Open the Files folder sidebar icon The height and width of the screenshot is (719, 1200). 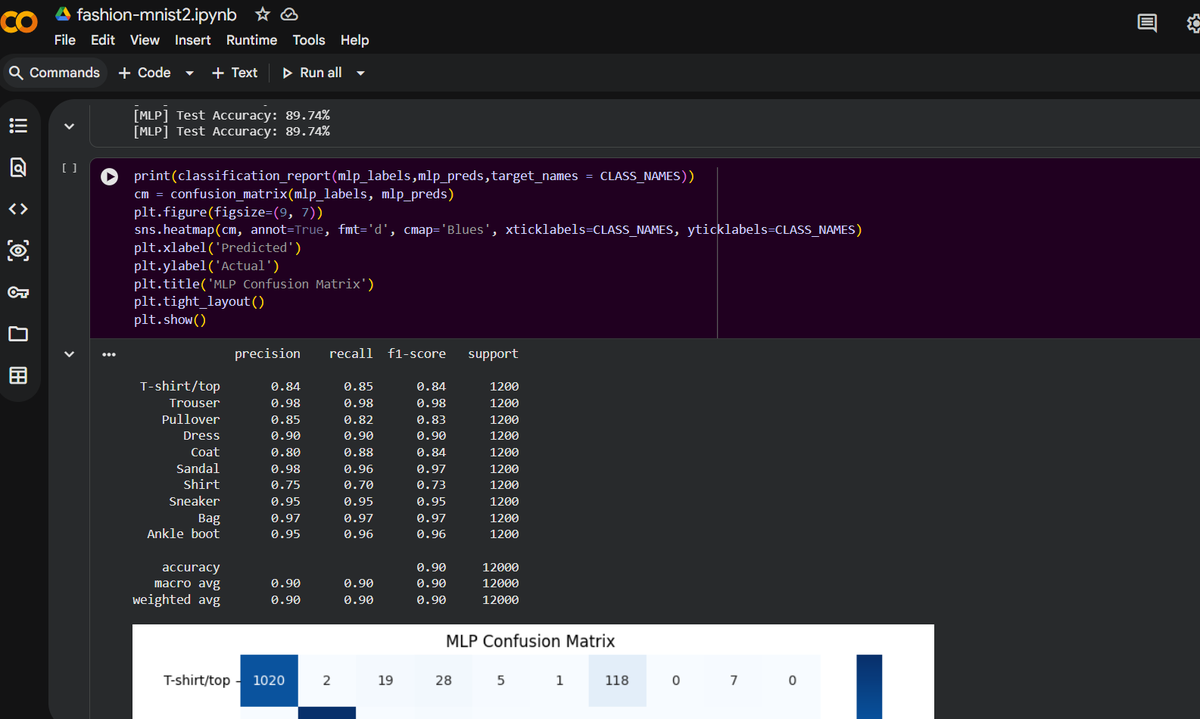(18, 333)
